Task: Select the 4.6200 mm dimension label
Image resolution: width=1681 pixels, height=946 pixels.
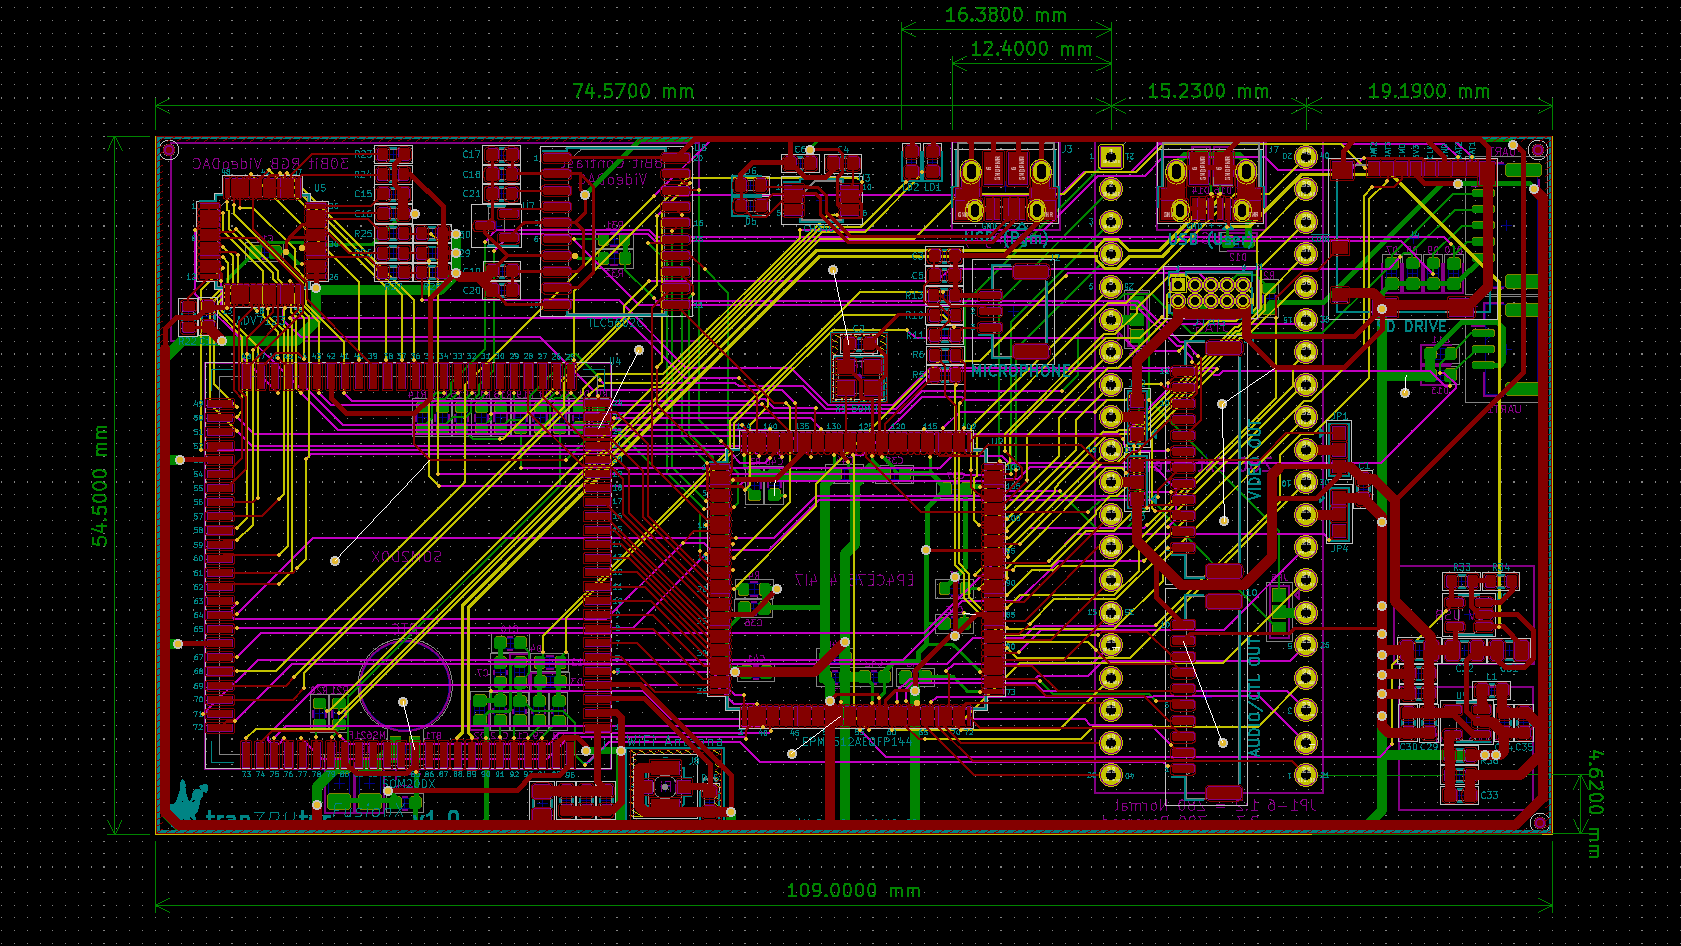Action: [1594, 803]
